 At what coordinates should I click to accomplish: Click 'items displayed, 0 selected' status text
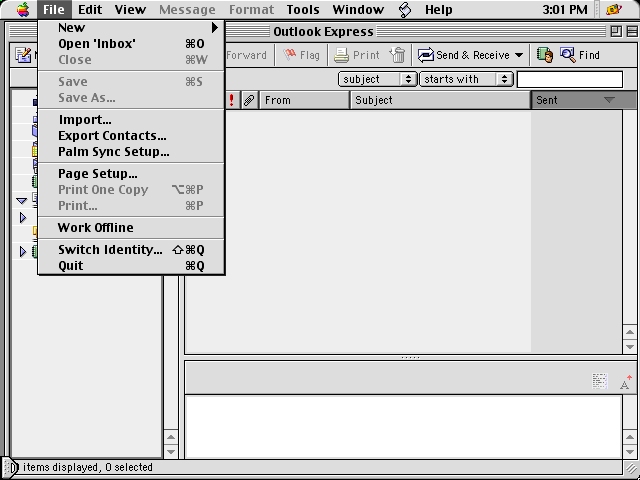[x=88, y=467]
